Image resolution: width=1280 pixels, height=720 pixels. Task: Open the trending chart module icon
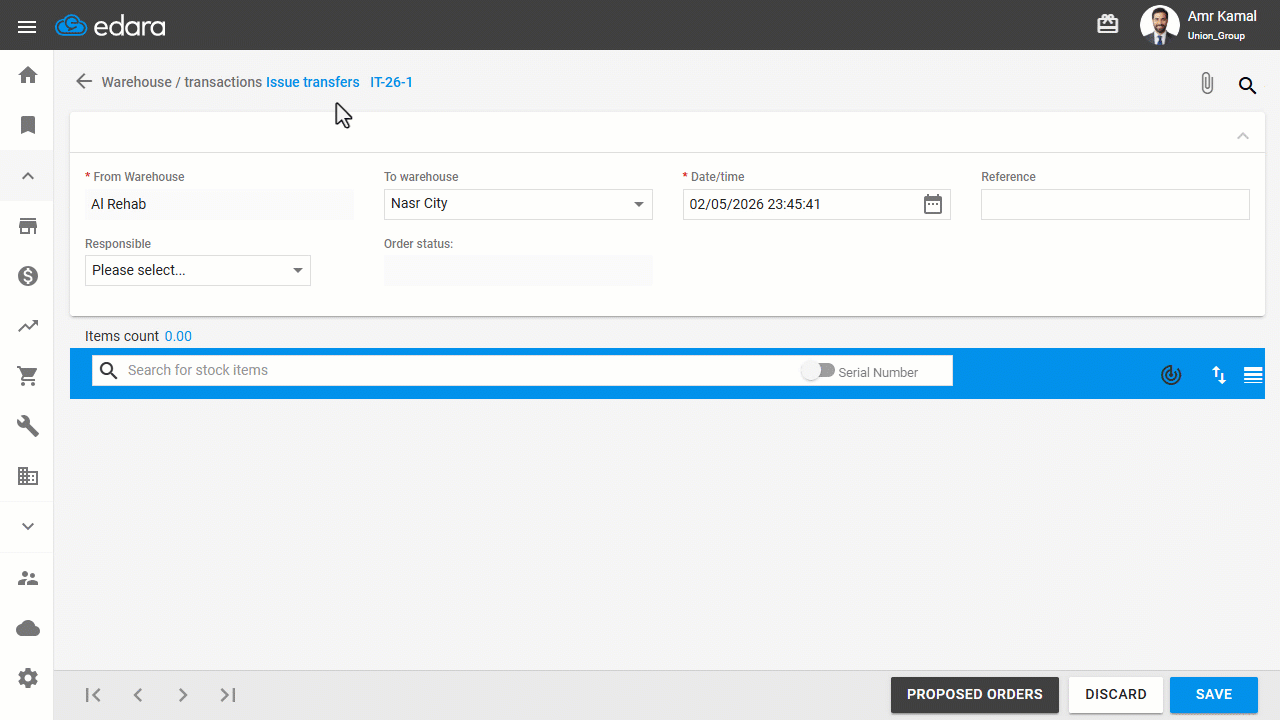pos(28,326)
